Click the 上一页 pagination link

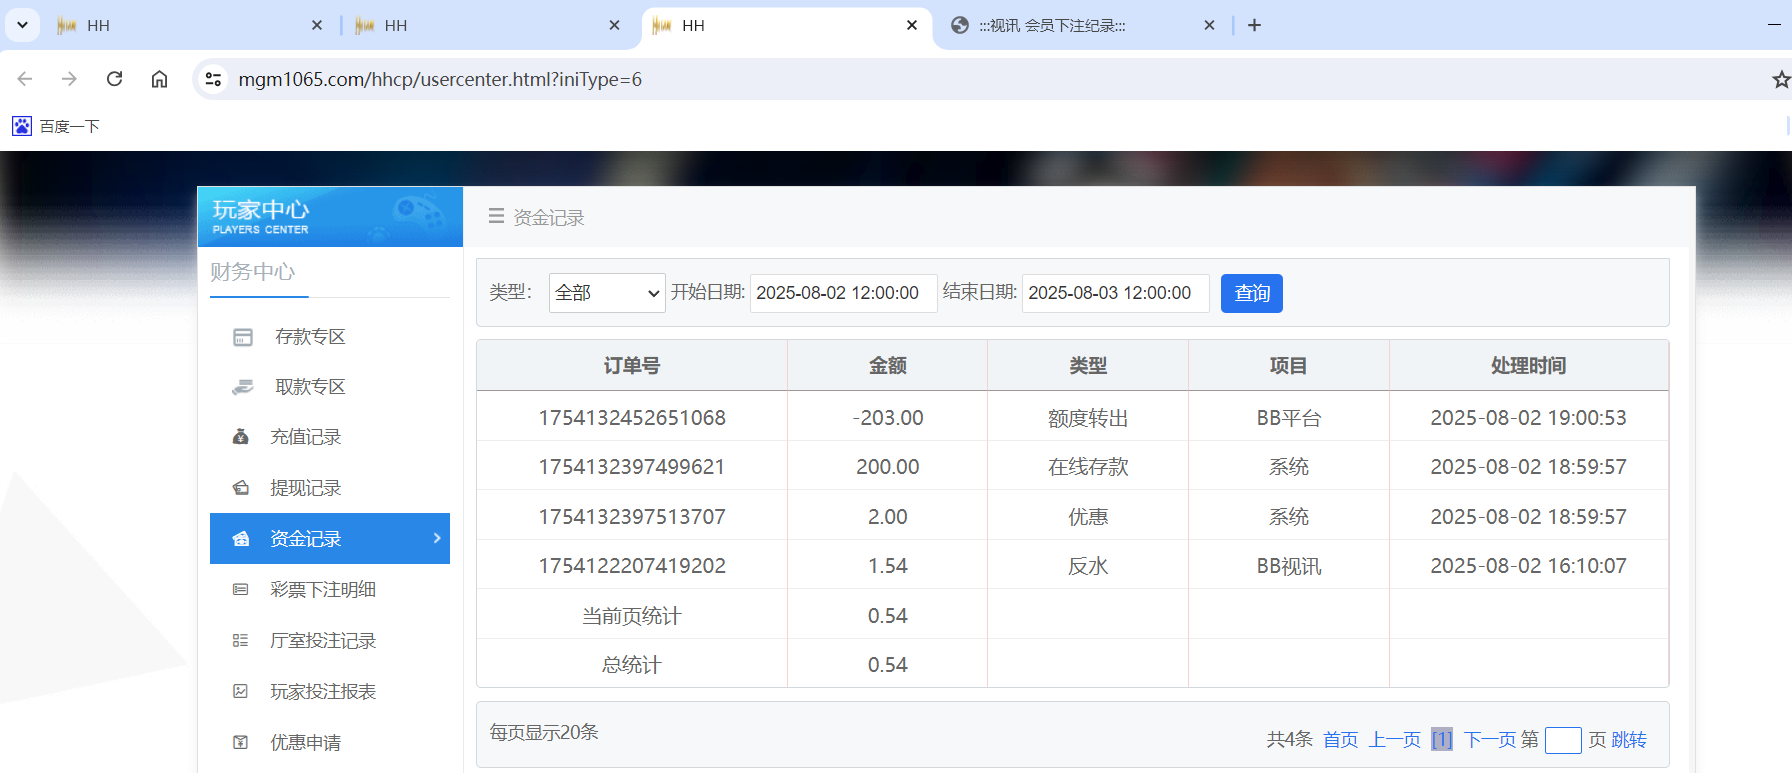[1394, 740]
